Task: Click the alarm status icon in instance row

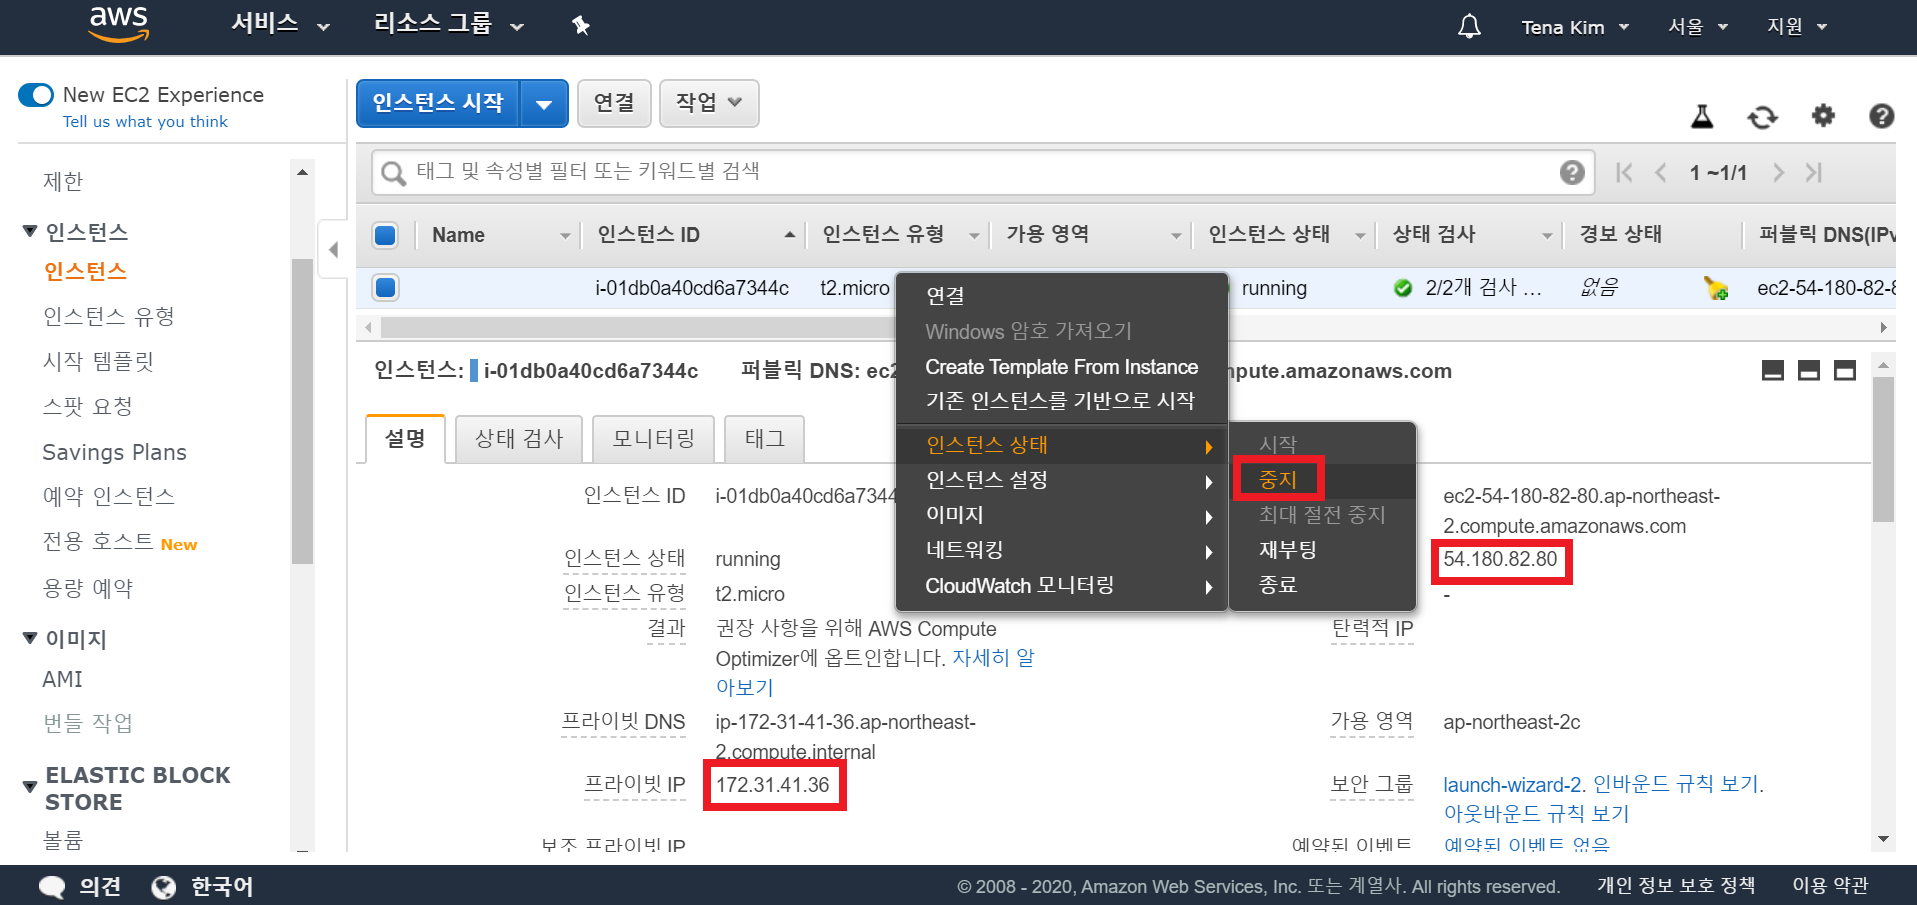Action: pyautogui.click(x=1716, y=289)
